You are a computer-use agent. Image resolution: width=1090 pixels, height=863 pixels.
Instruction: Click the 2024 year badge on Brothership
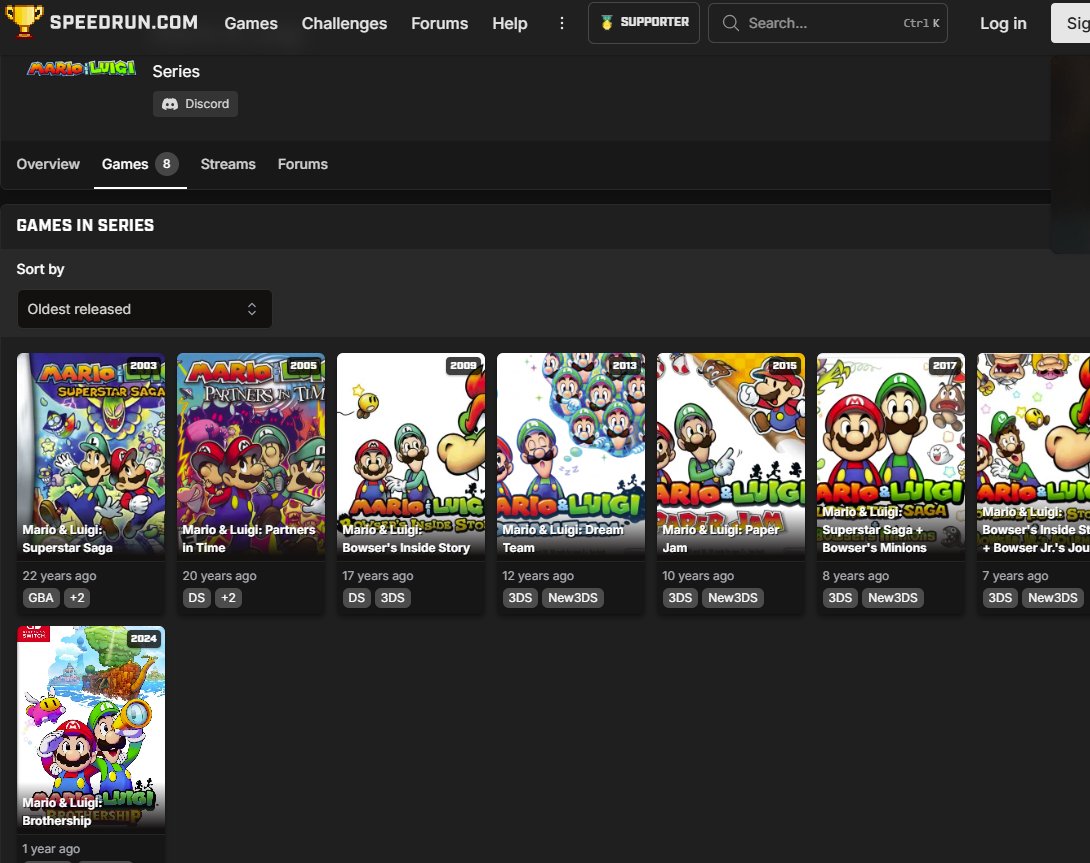143,638
